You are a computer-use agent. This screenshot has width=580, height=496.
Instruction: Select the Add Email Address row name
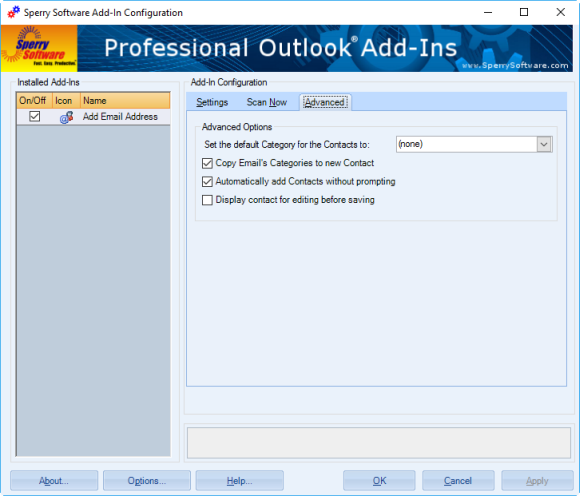(120, 117)
